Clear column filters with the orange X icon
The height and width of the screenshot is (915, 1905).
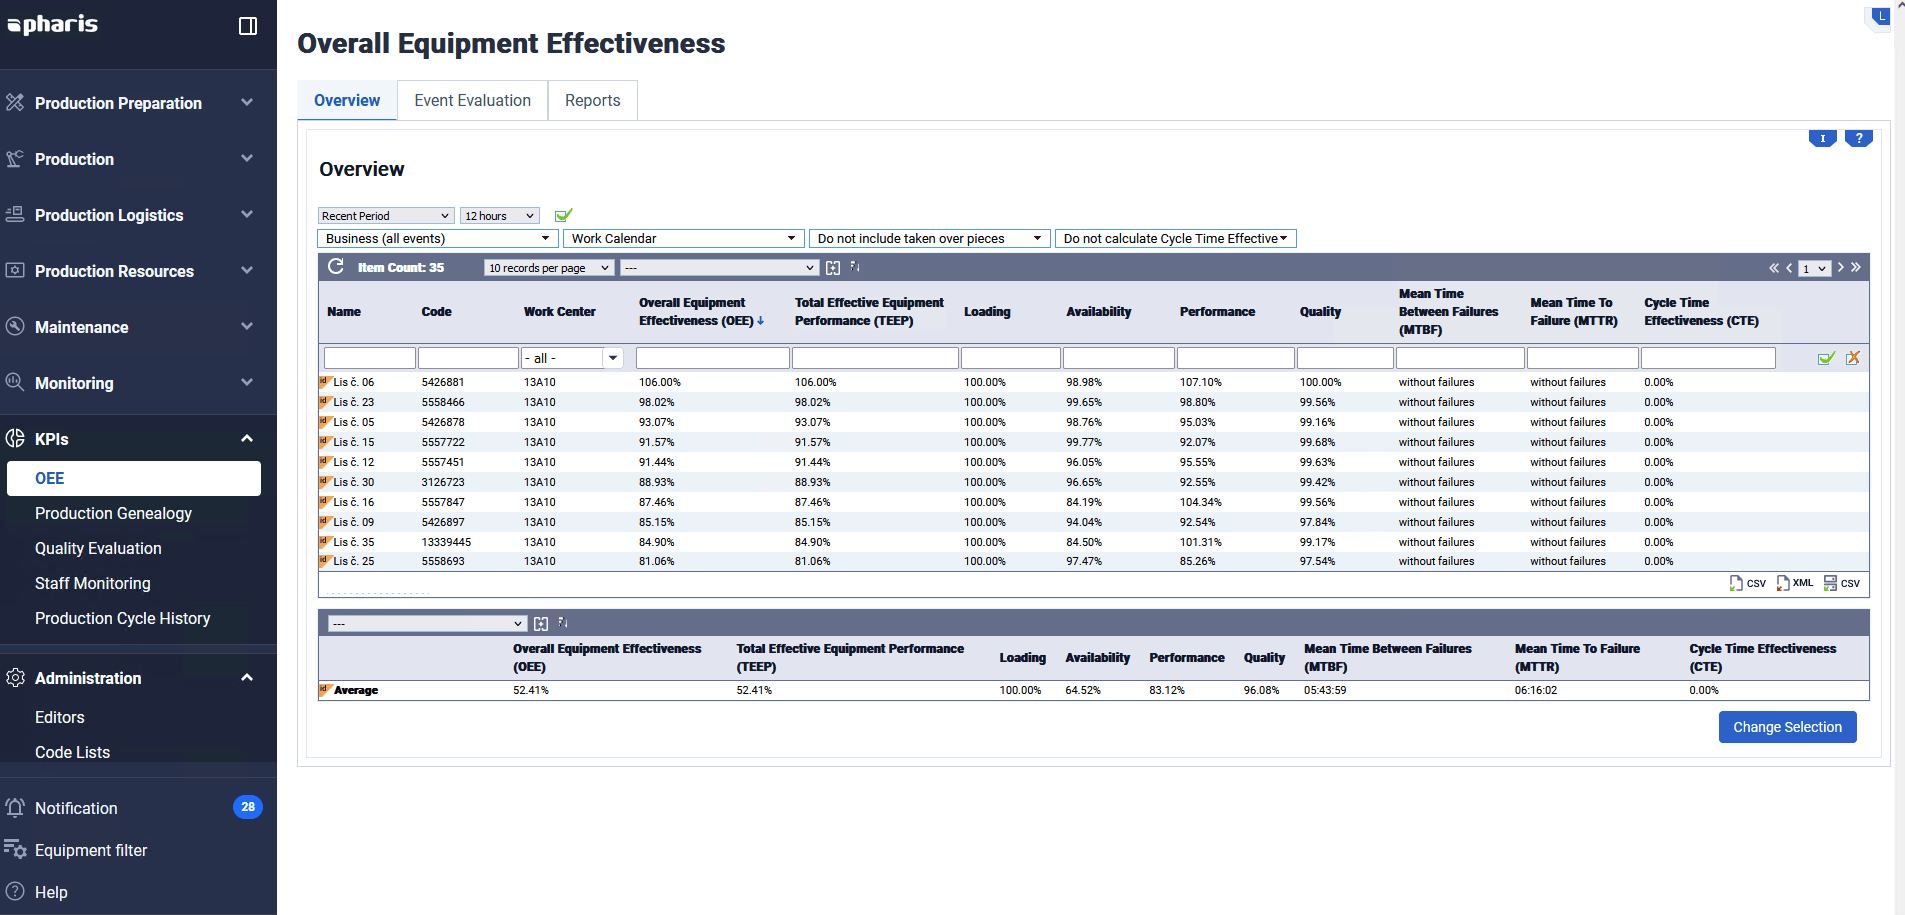click(x=1853, y=358)
